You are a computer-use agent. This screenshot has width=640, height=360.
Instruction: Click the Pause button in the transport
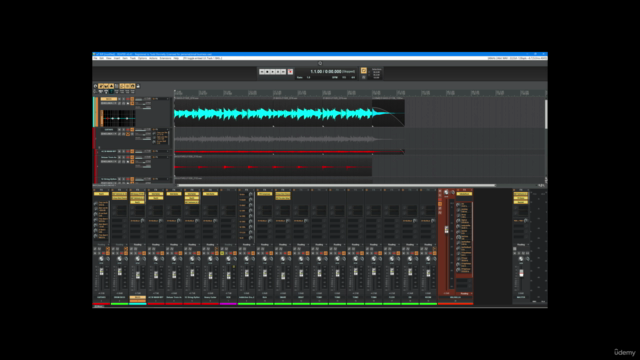coord(278,71)
